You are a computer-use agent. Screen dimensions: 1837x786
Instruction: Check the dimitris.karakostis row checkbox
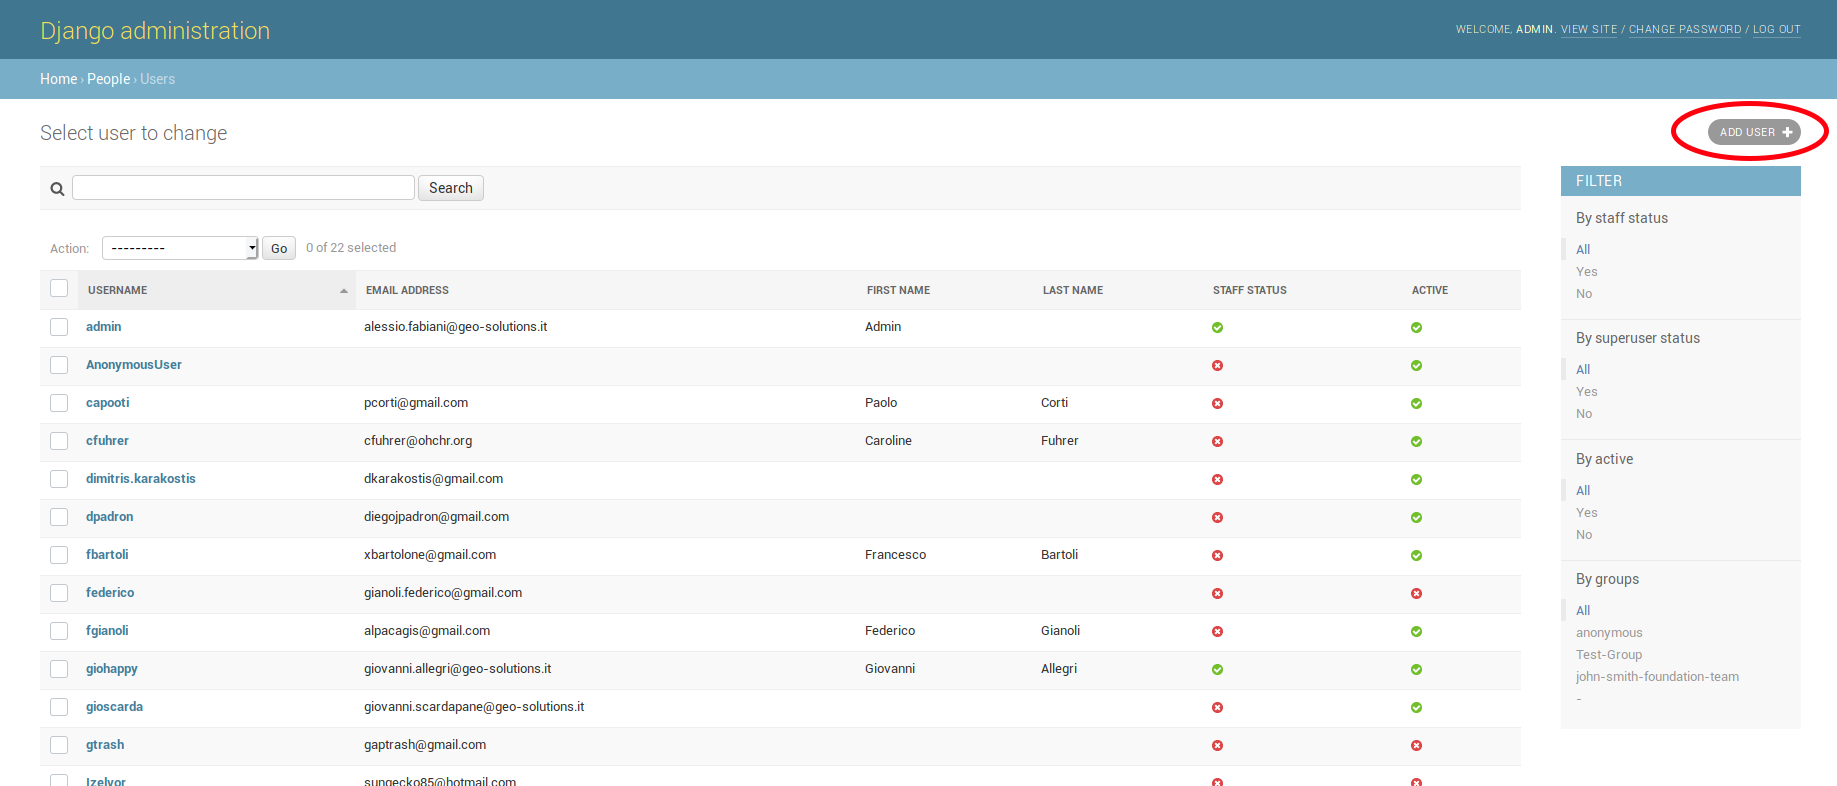[59, 479]
